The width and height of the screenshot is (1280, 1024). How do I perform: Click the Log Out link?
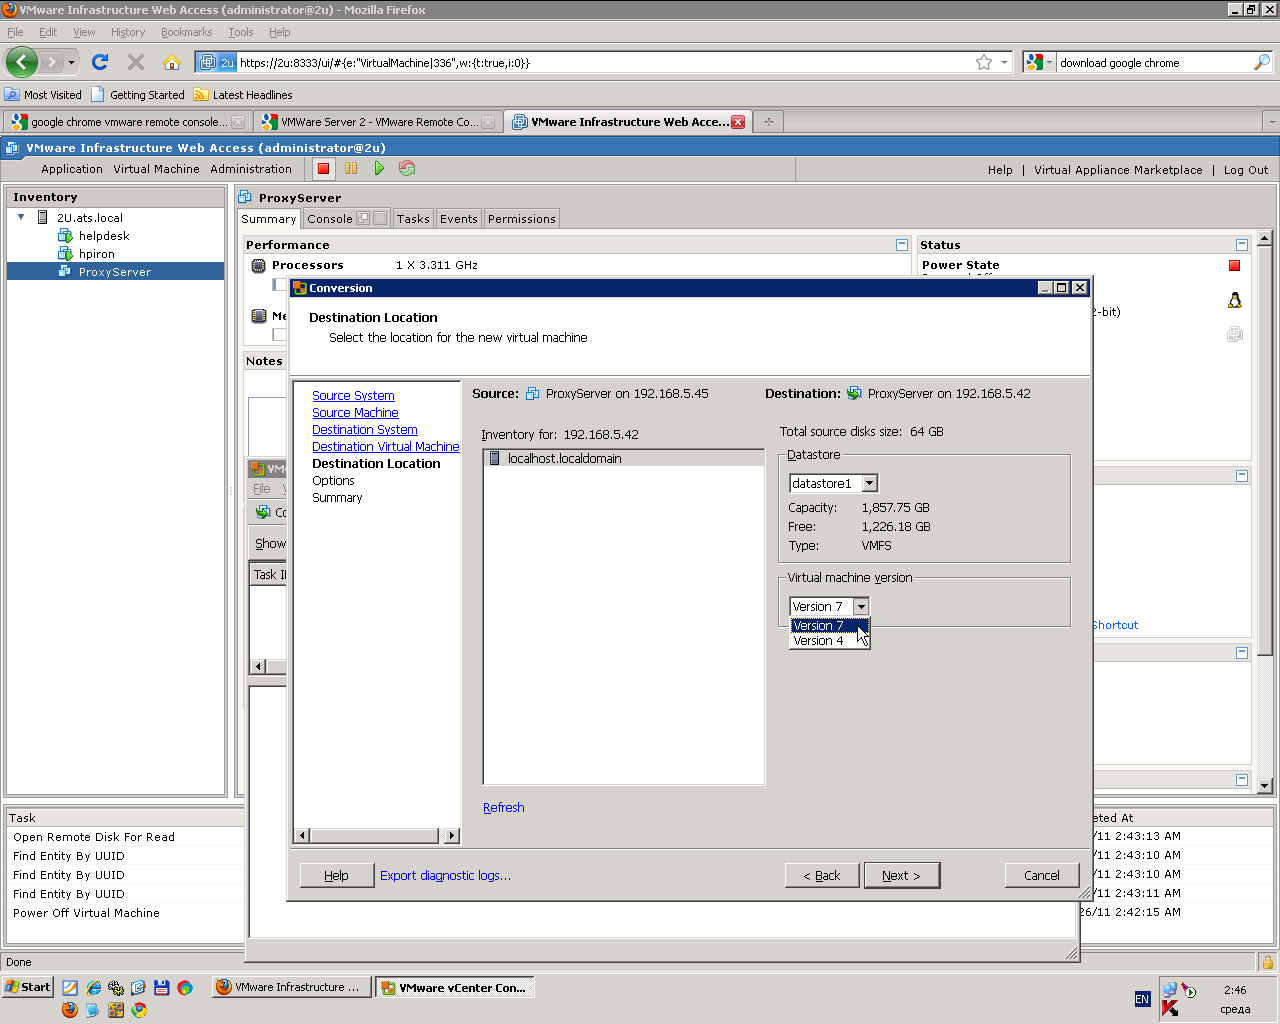click(1246, 170)
